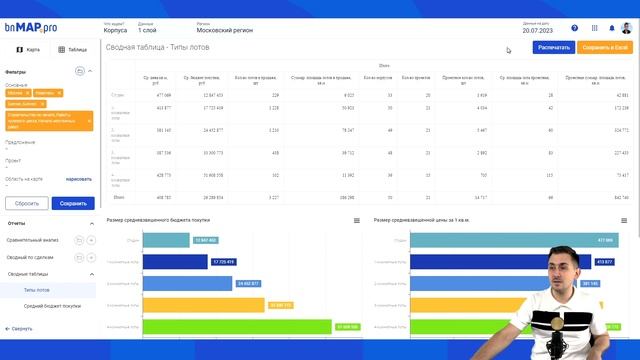The height and width of the screenshot is (360, 640).
Task: Click plus icon for Сравнительный анализ
Action: pyautogui.click(x=91, y=240)
